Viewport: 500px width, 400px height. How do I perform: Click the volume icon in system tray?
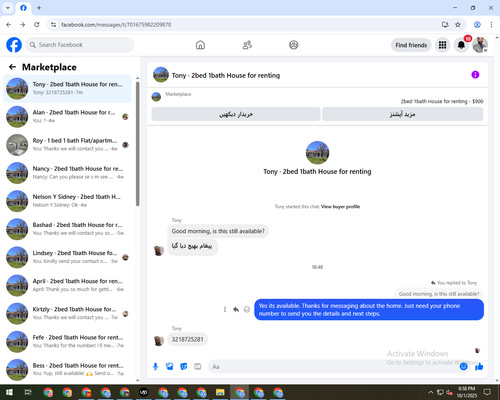(449, 392)
